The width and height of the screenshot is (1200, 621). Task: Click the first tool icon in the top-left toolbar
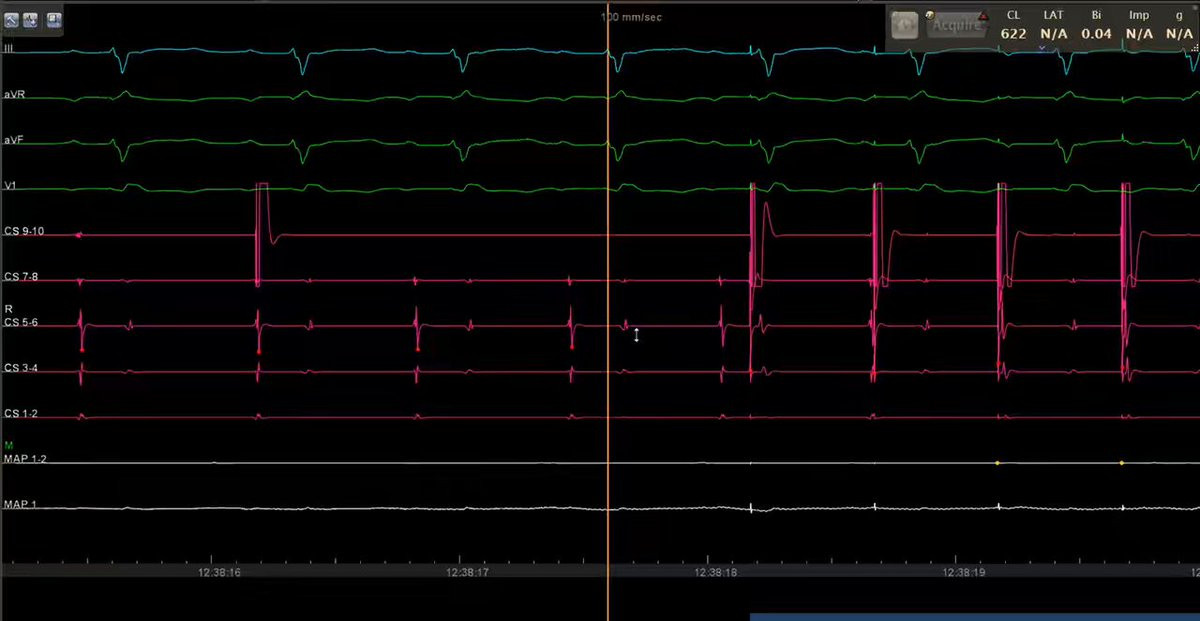tap(11, 19)
